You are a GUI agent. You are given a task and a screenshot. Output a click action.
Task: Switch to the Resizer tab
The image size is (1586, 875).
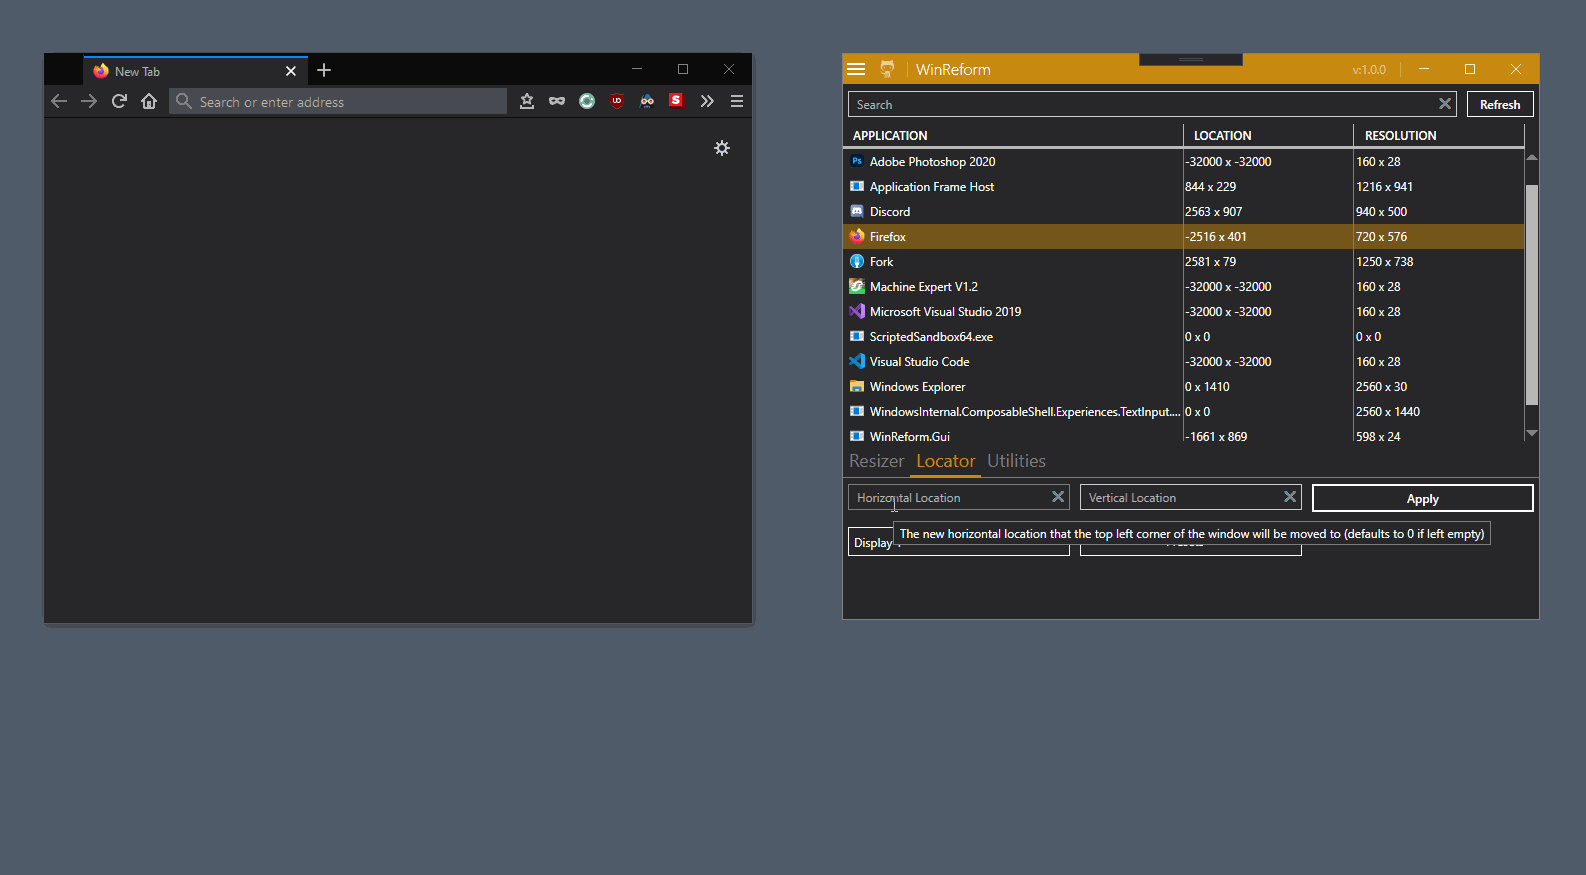tap(876, 461)
